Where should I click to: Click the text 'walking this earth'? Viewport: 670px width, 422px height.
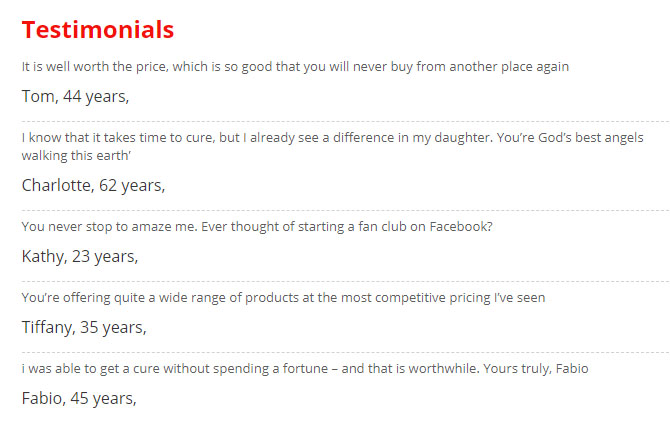[x=76, y=155]
